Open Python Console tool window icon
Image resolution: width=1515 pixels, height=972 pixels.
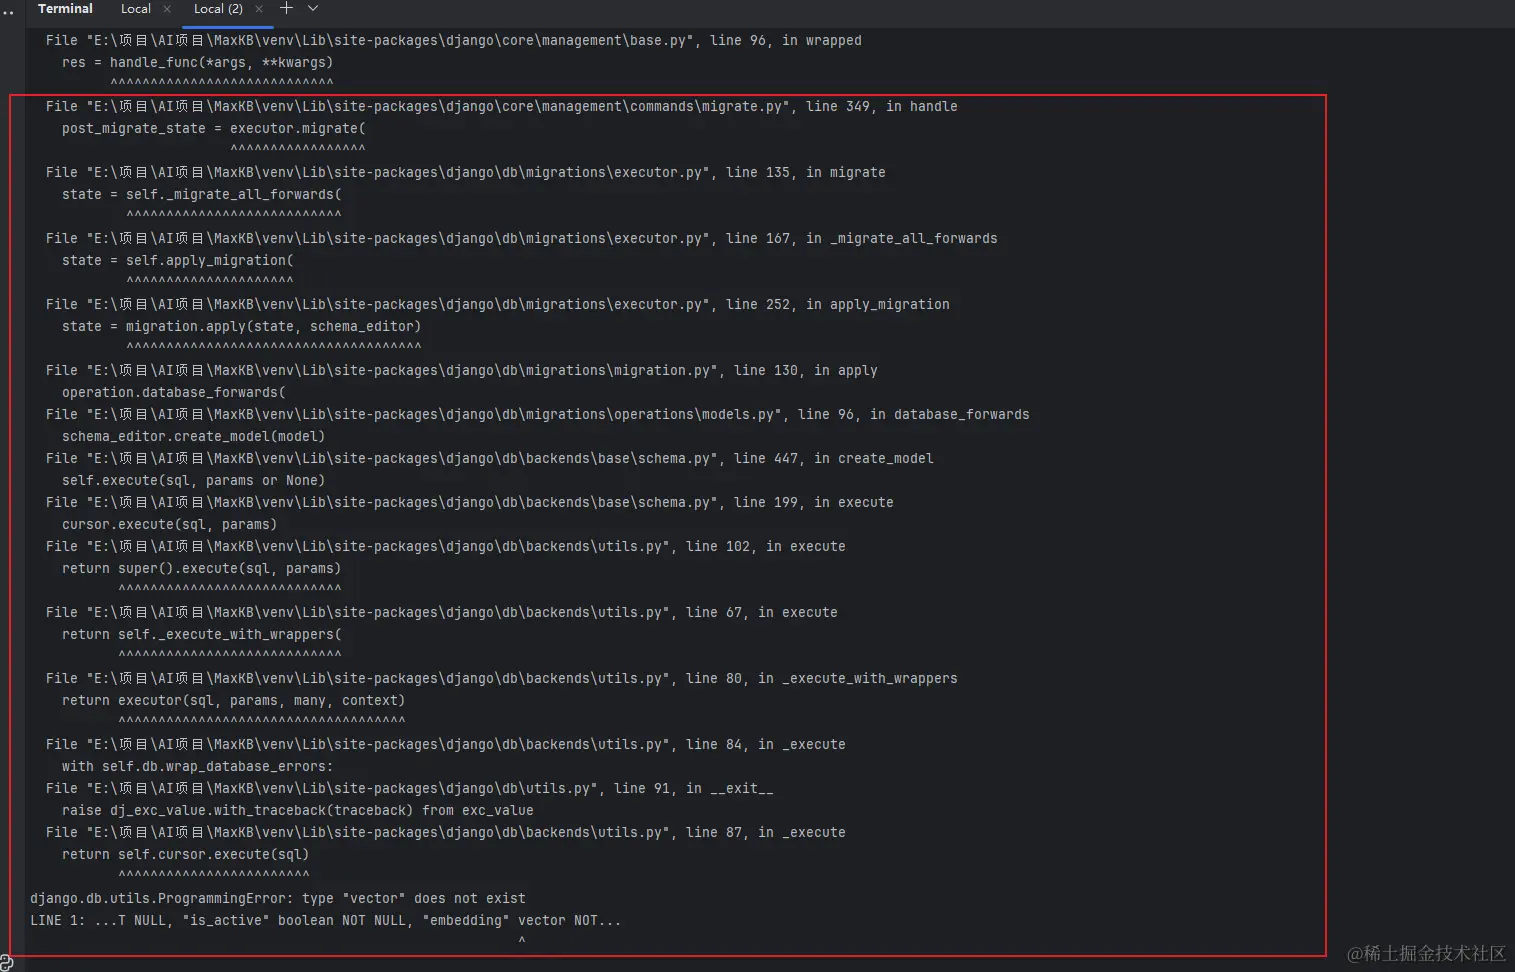7,963
